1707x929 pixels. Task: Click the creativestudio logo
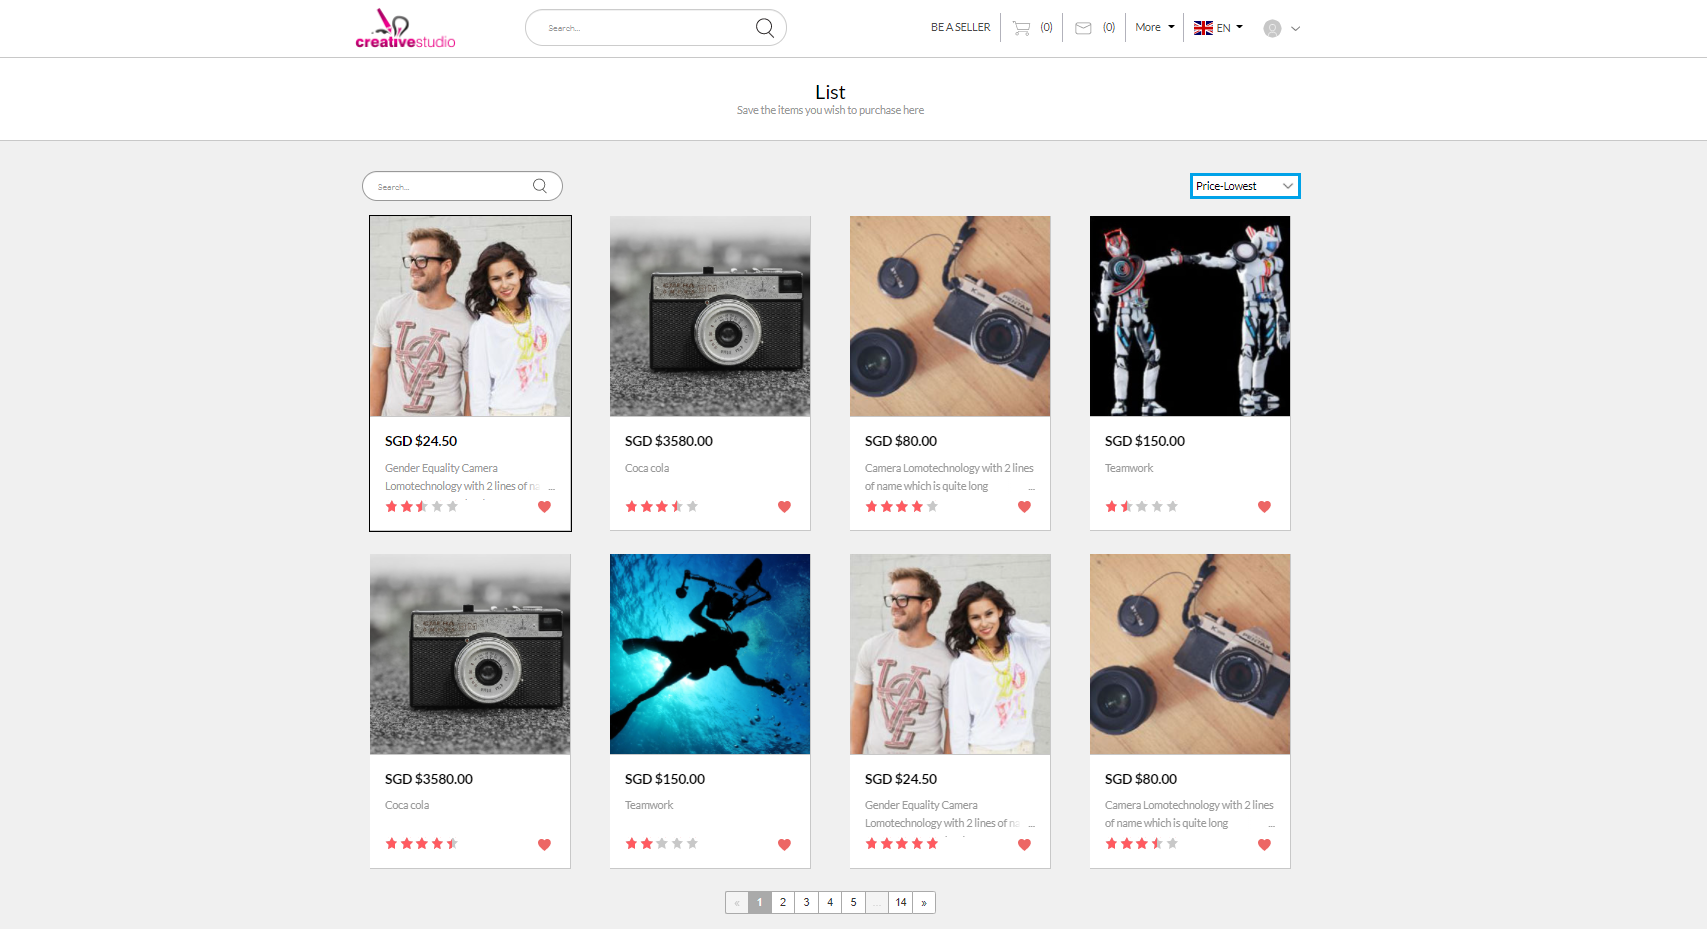click(405, 29)
